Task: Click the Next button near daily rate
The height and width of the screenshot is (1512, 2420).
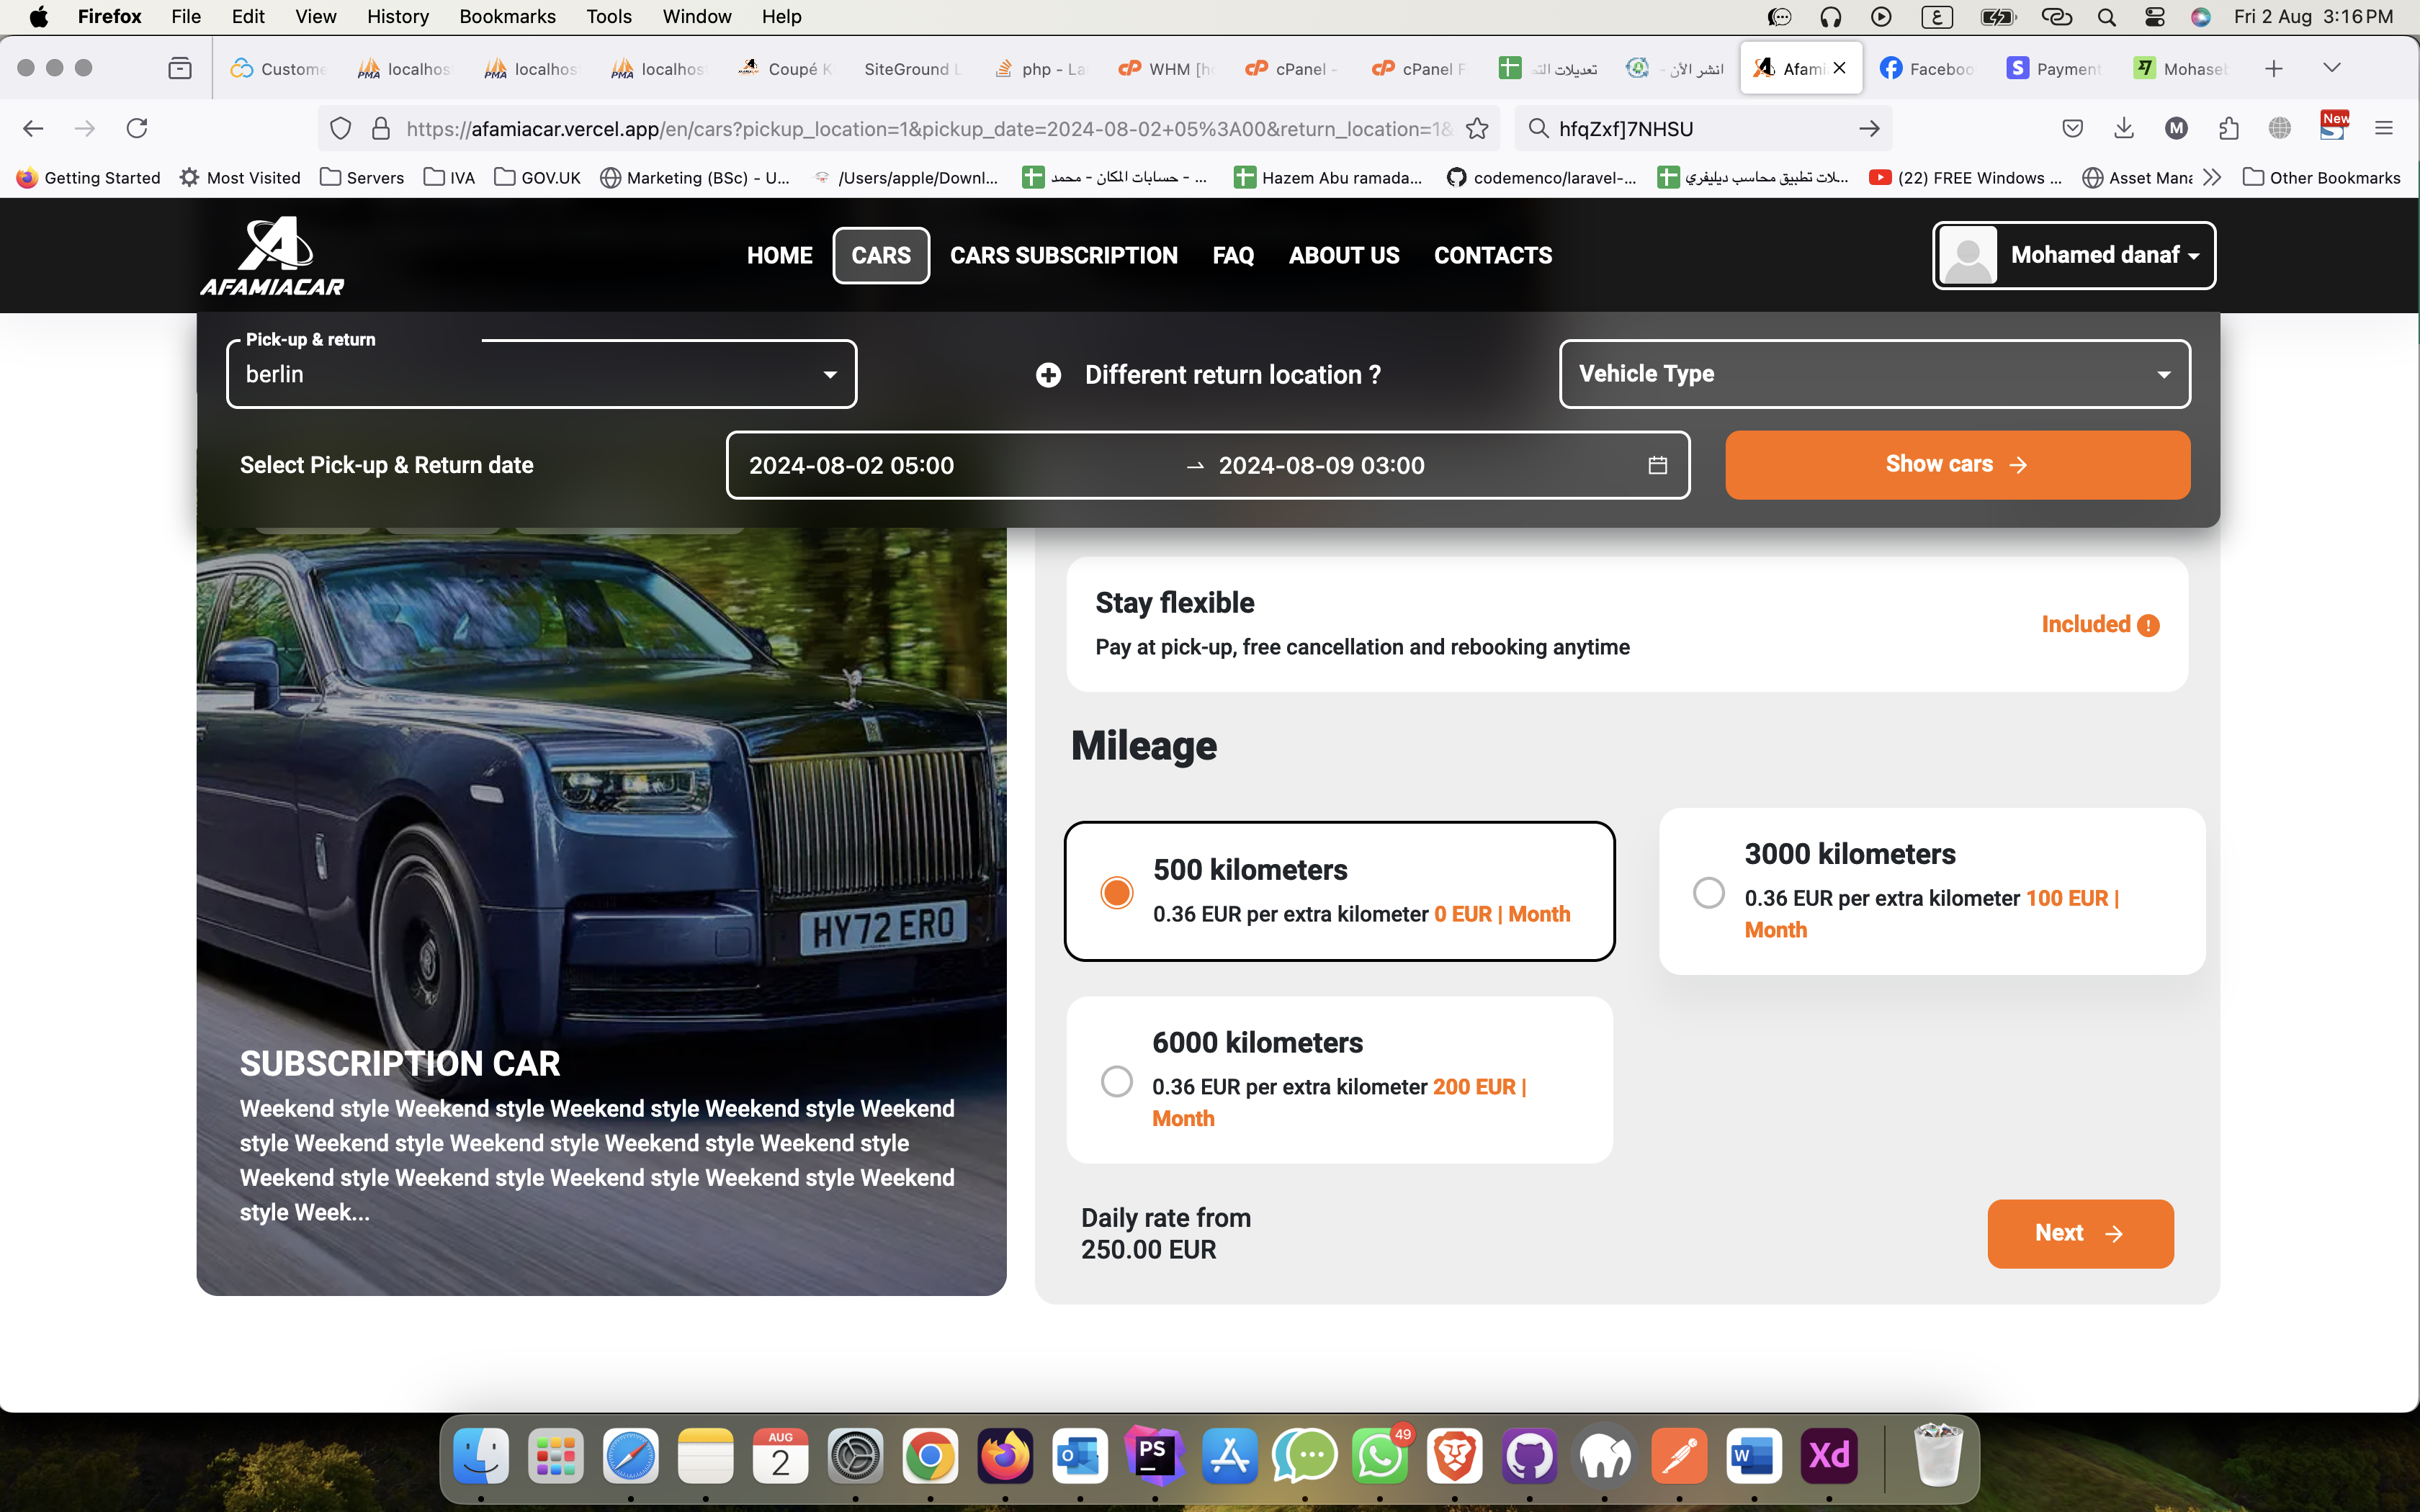Action: coord(2078,1233)
